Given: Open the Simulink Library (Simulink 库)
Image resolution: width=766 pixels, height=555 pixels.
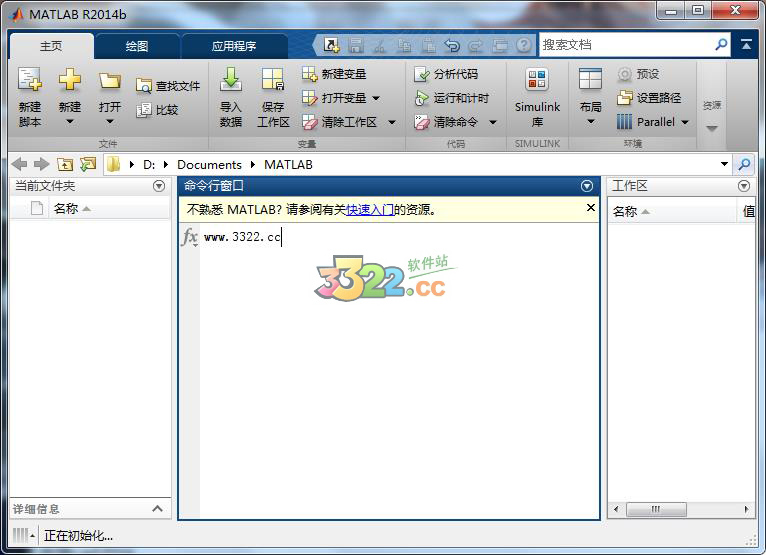Looking at the screenshot, I should [537, 98].
